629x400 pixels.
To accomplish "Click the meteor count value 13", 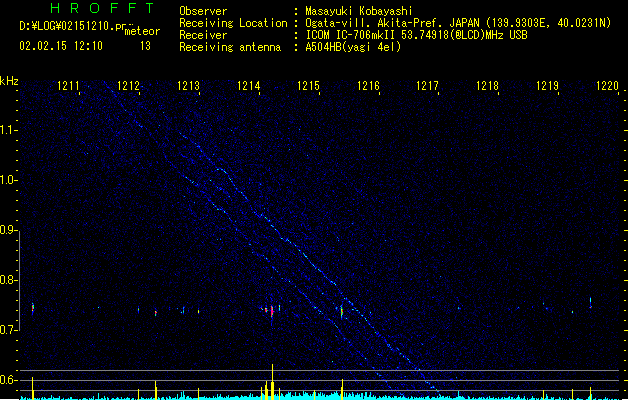I will tap(145, 46).
